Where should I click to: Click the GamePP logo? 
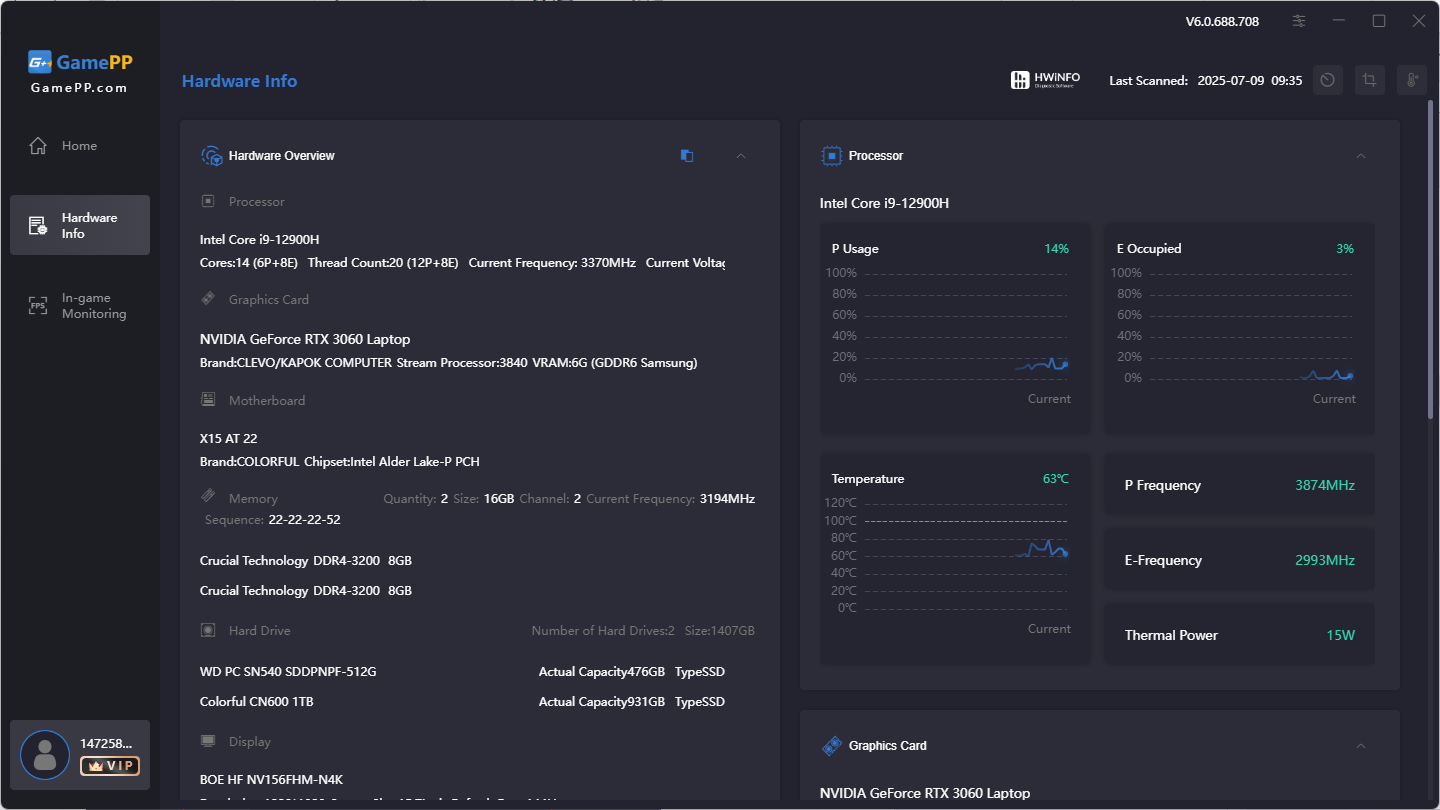tap(80, 62)
